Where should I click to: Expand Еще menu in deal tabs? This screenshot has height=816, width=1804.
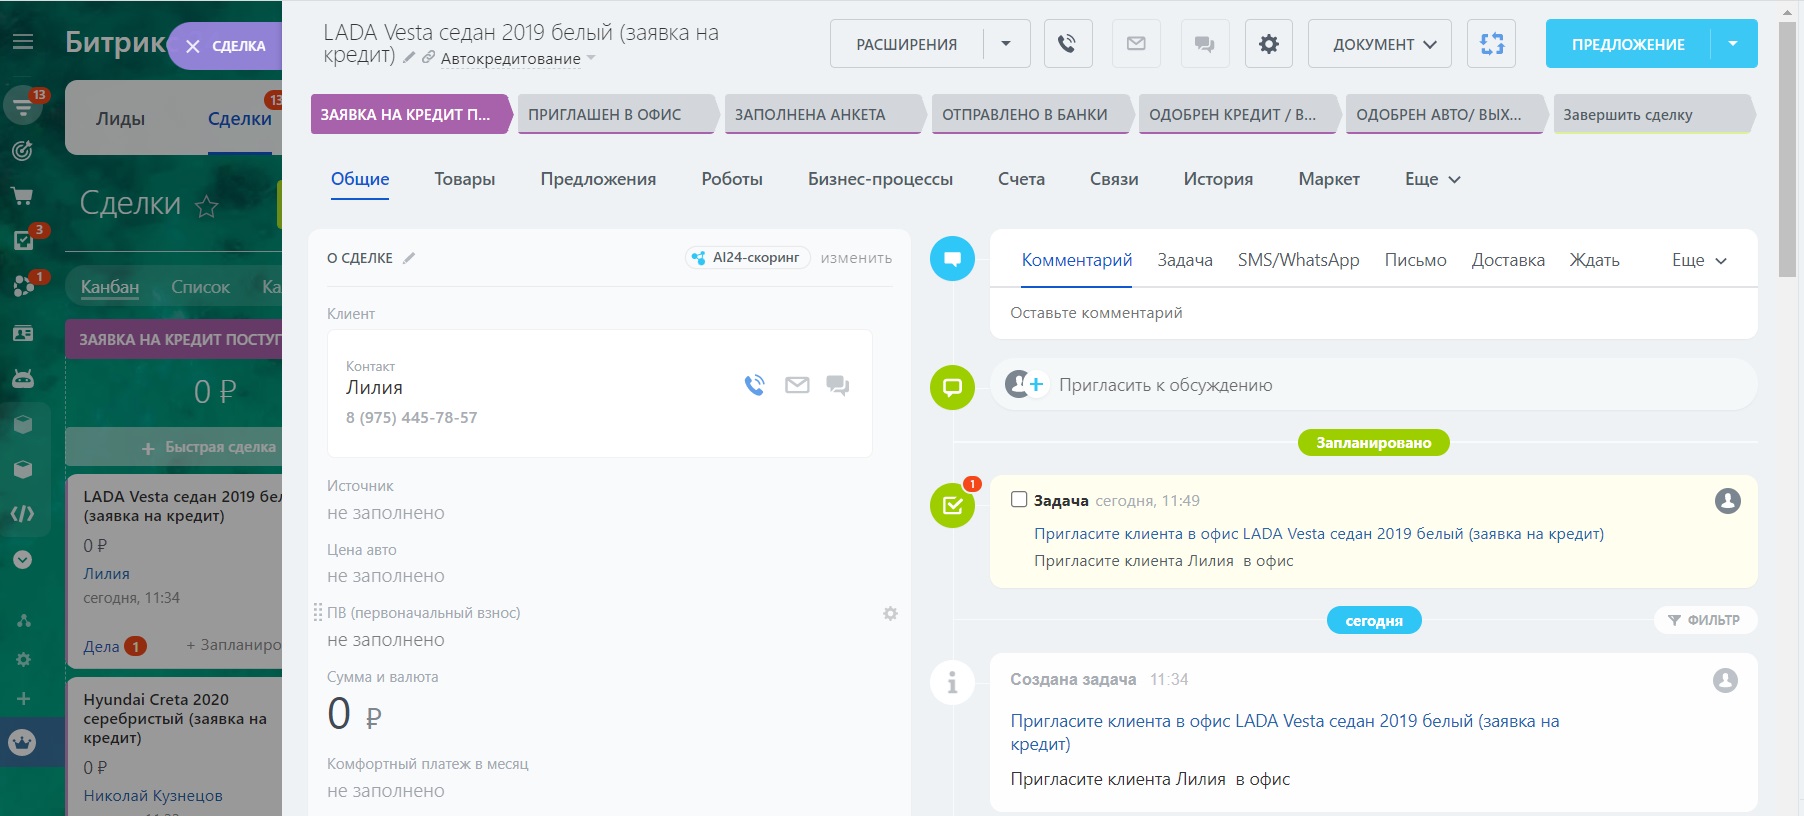coord(1432,179)
